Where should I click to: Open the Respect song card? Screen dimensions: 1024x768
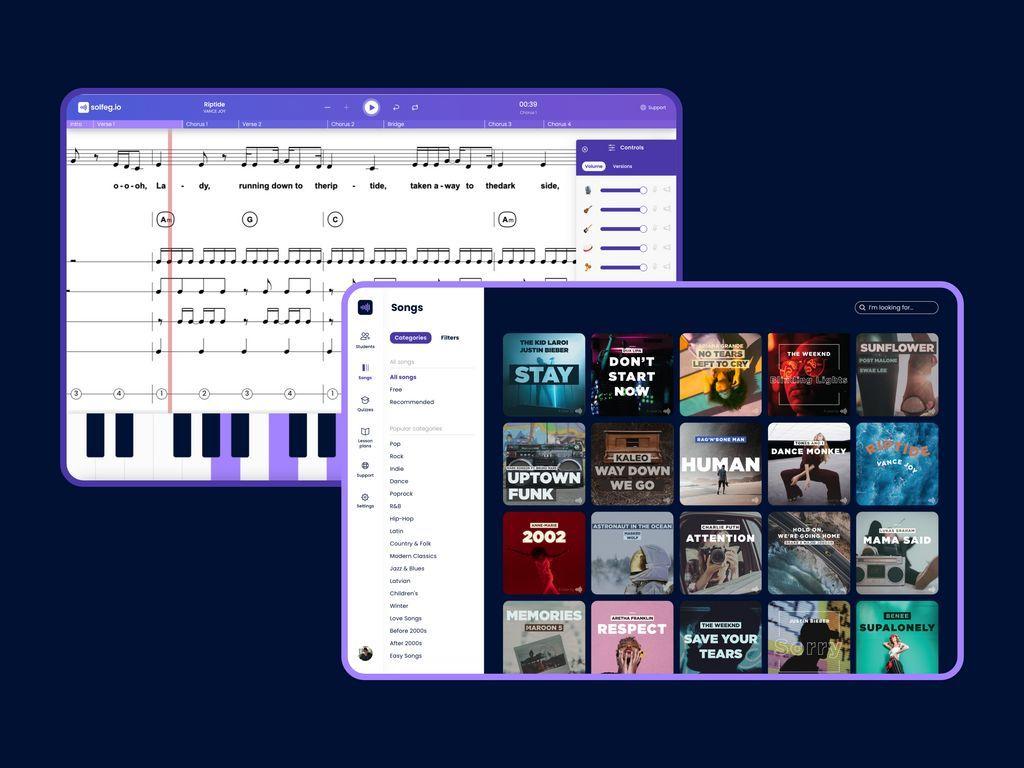632,637
